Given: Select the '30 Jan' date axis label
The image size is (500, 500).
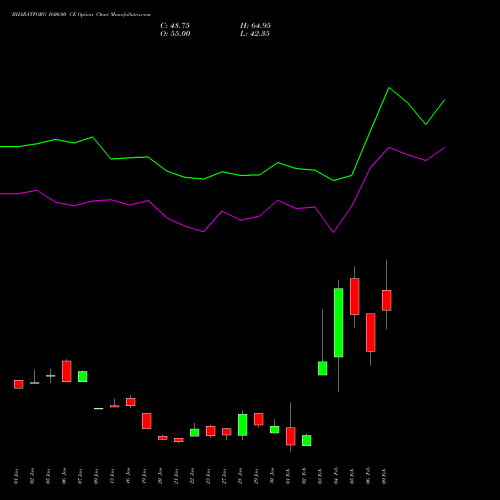Looking at the screenshot, I should click(272, 476).
